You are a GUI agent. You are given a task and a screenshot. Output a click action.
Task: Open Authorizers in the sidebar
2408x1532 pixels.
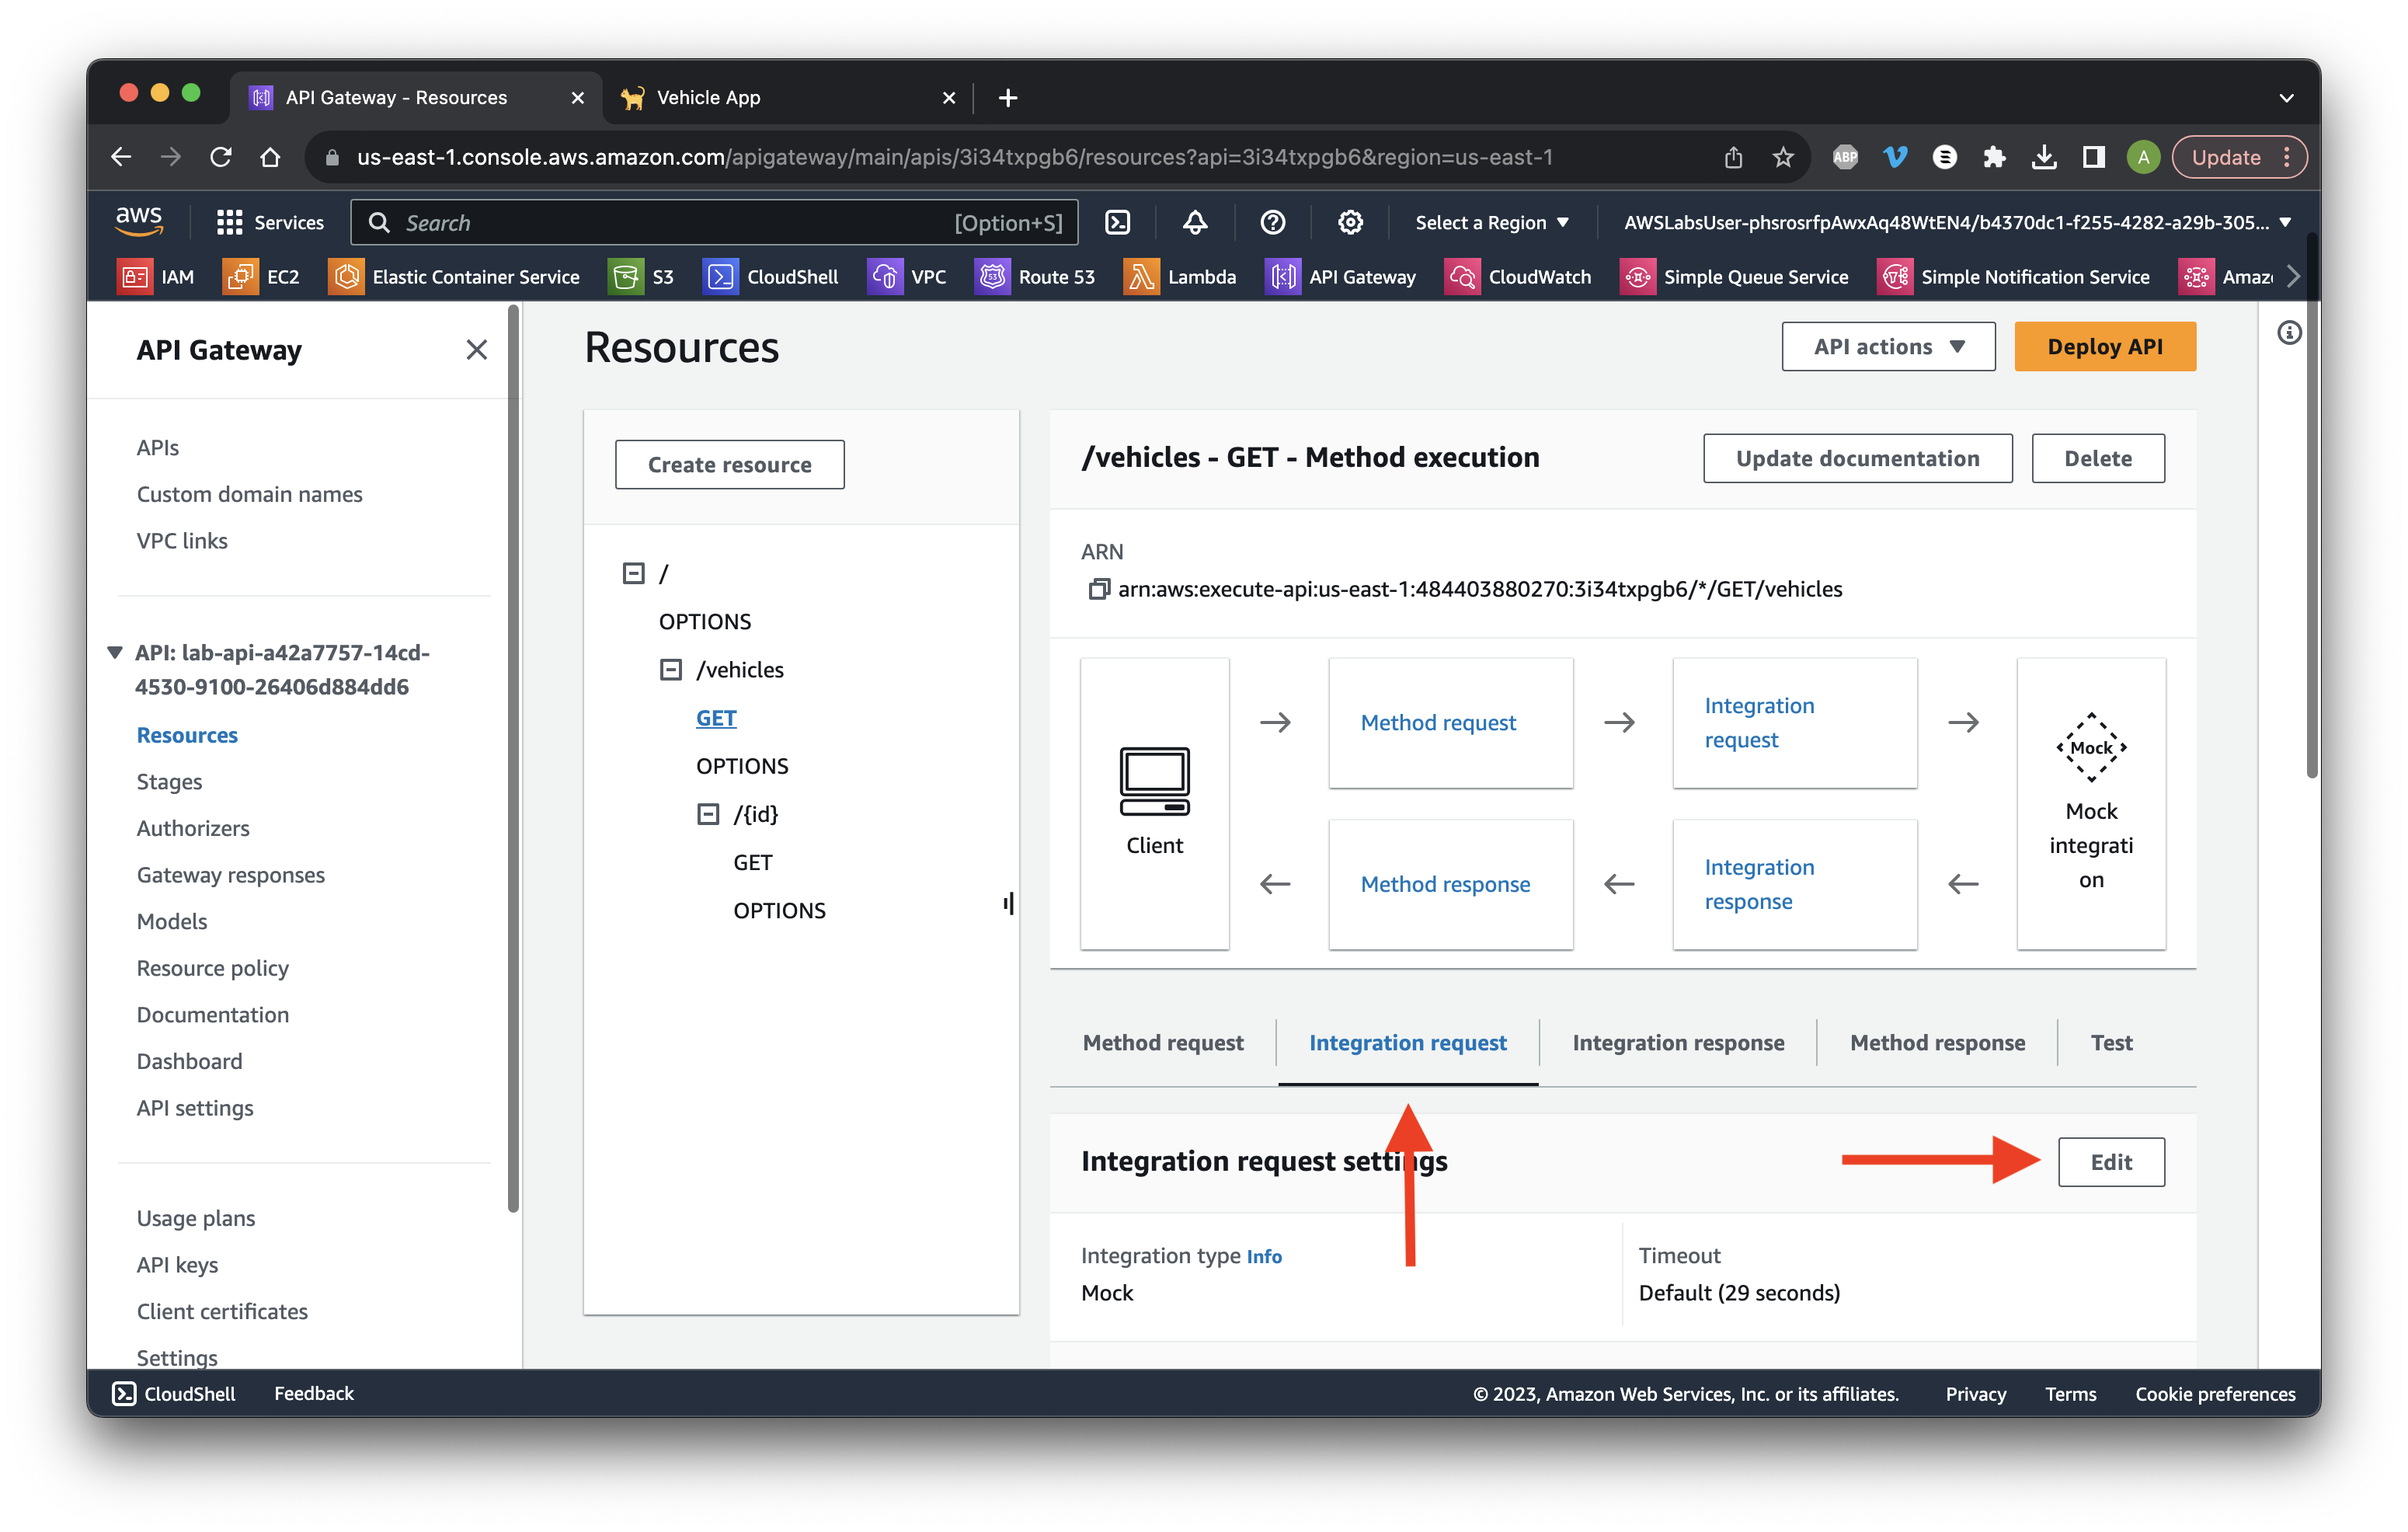[x=193, y=828]
